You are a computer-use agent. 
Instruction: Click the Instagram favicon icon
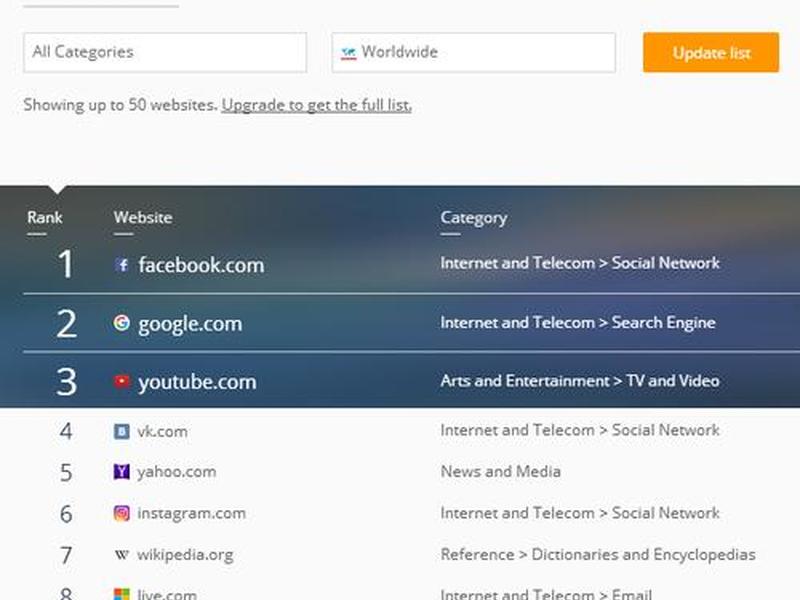(x=121, y=513)
